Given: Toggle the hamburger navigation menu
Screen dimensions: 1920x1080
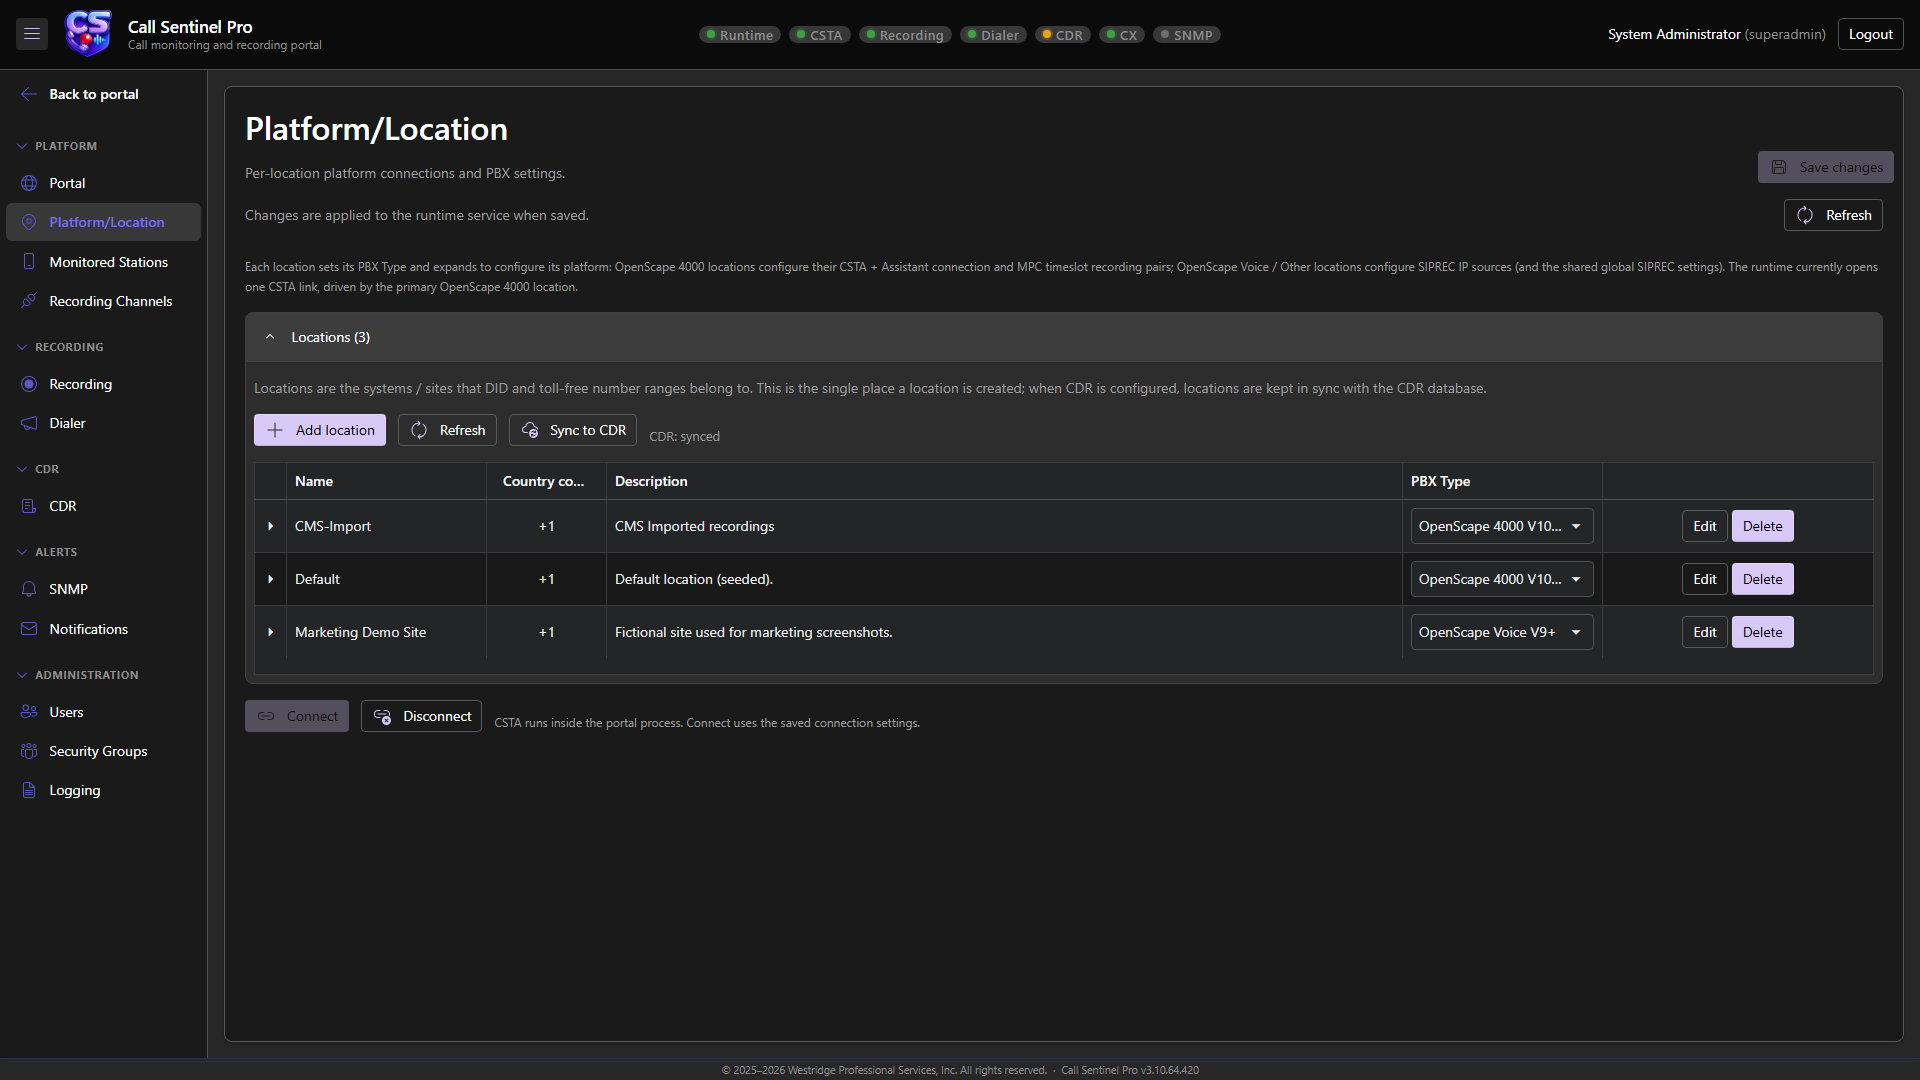Looking at the screenshot, I should coord(32,34).
